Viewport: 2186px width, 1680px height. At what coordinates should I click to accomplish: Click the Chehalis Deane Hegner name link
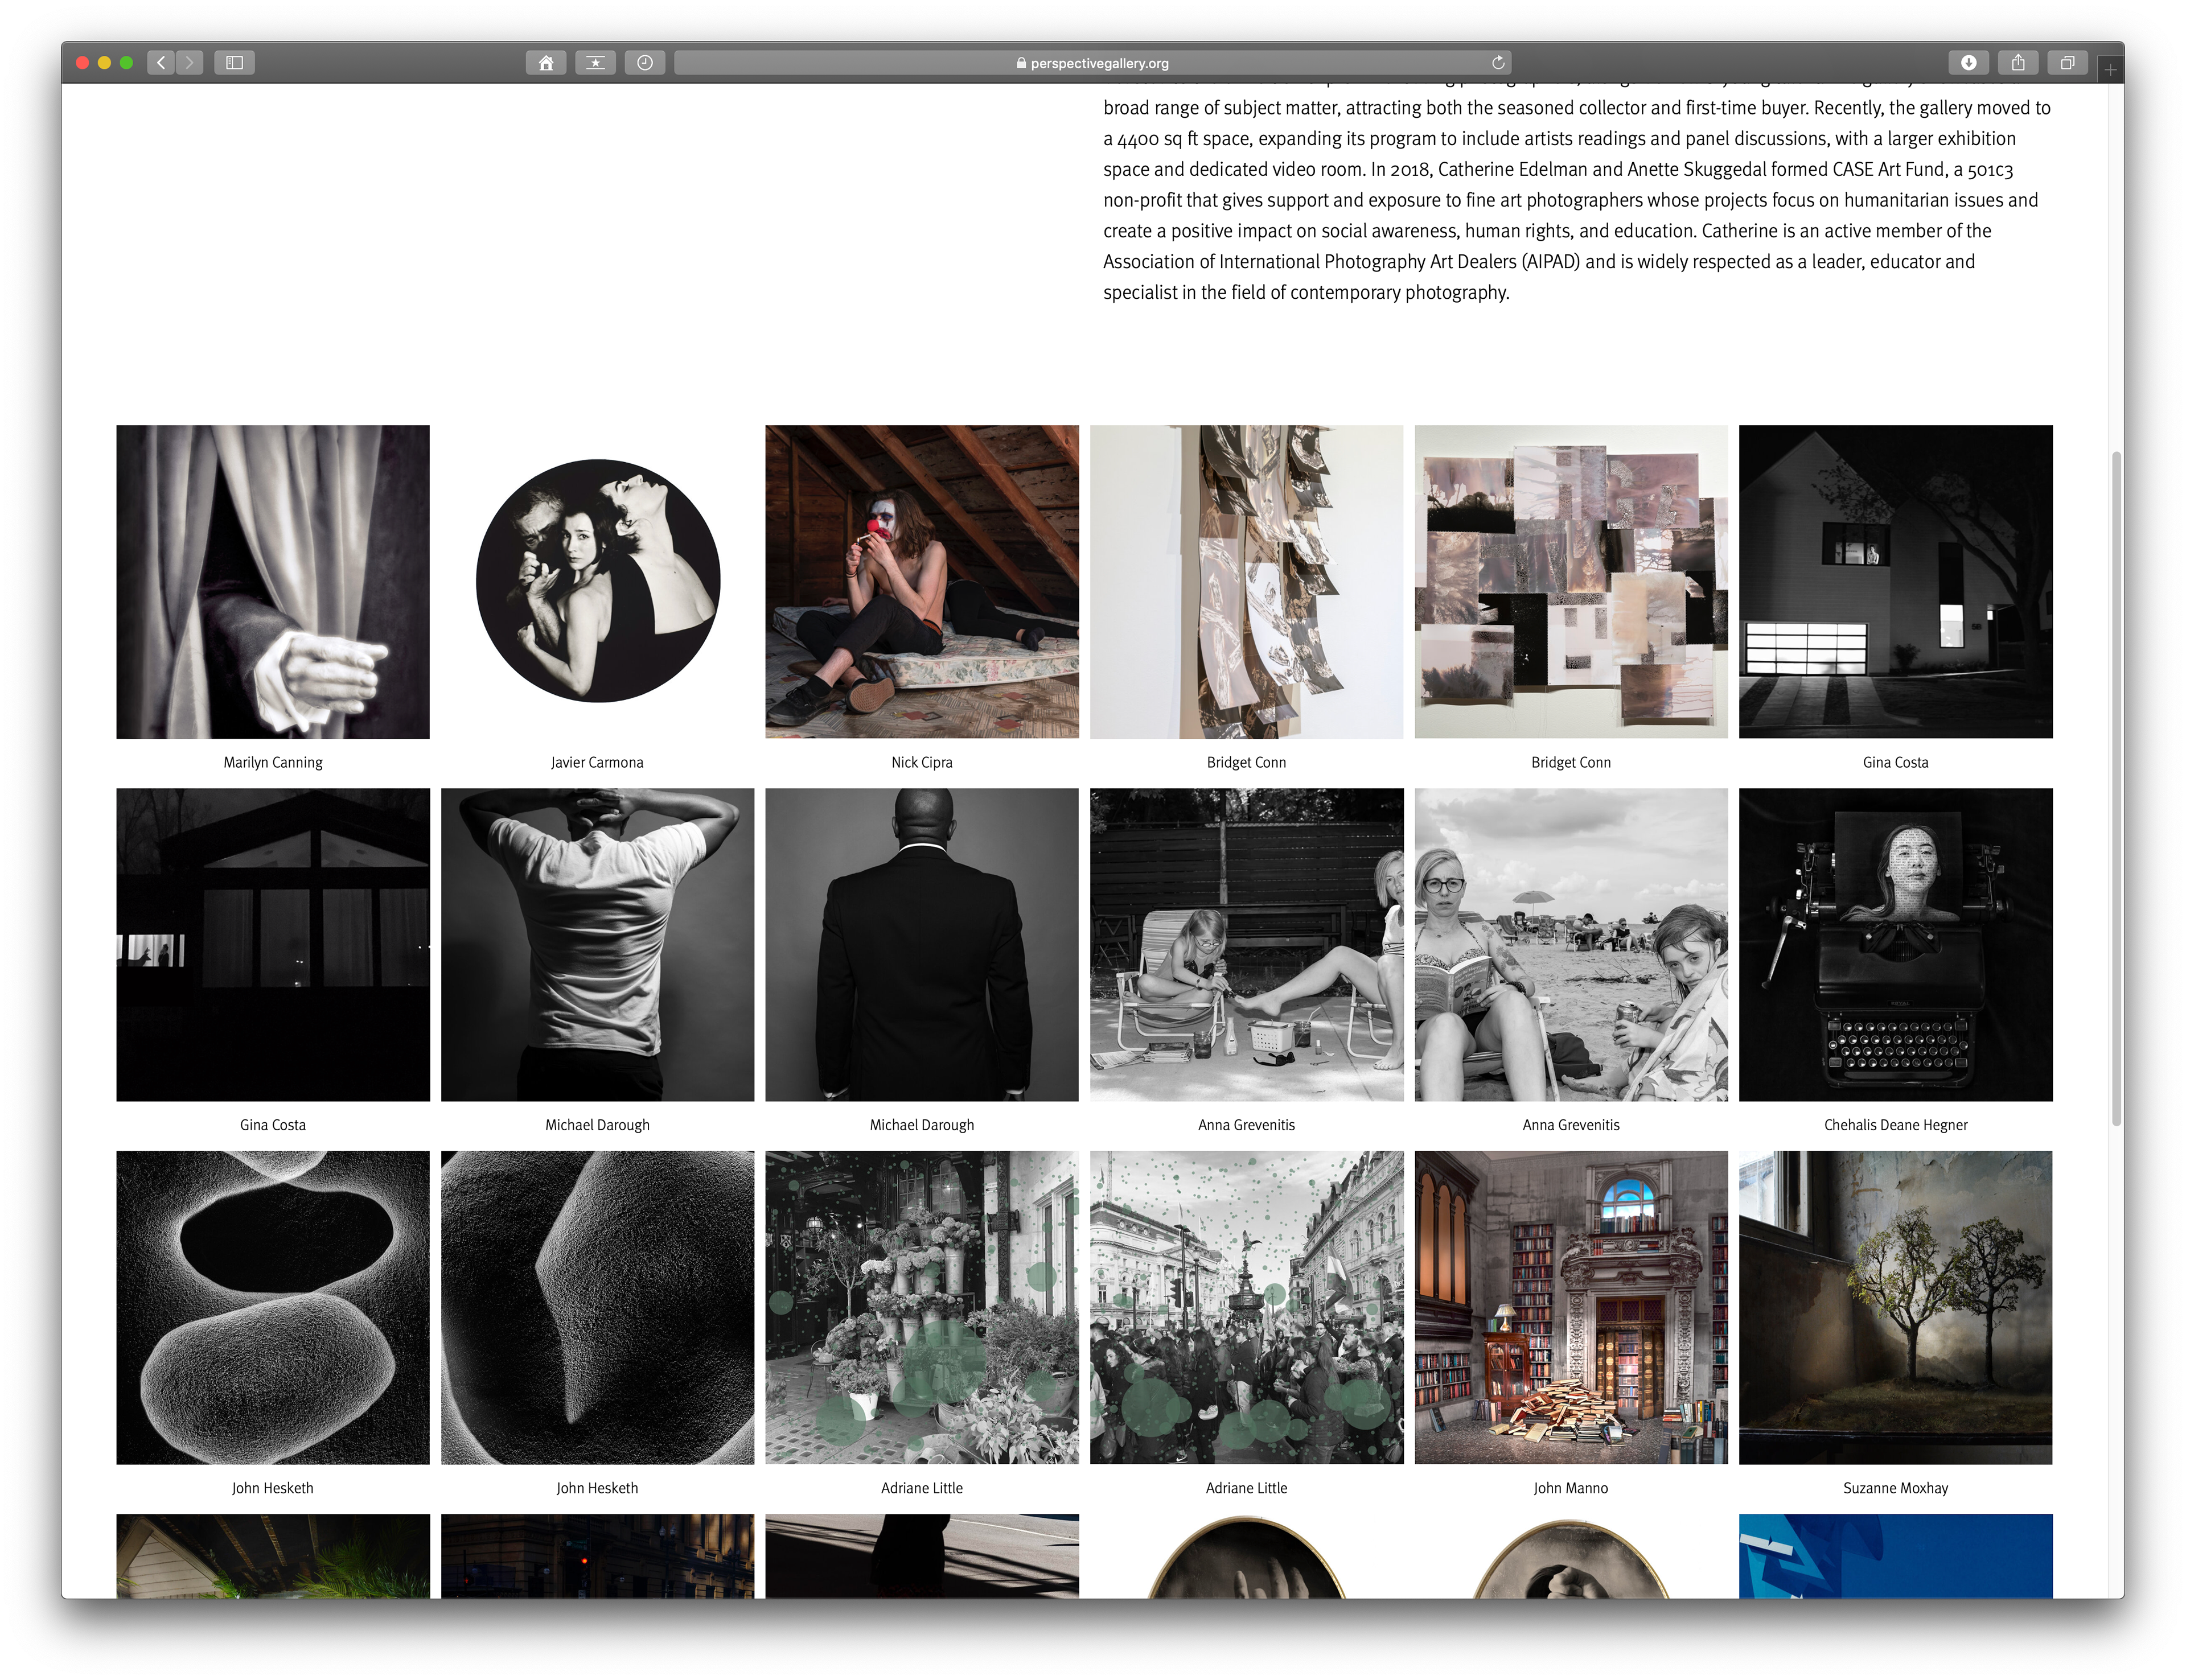pyautogui.click(x=1895, y=1125)
